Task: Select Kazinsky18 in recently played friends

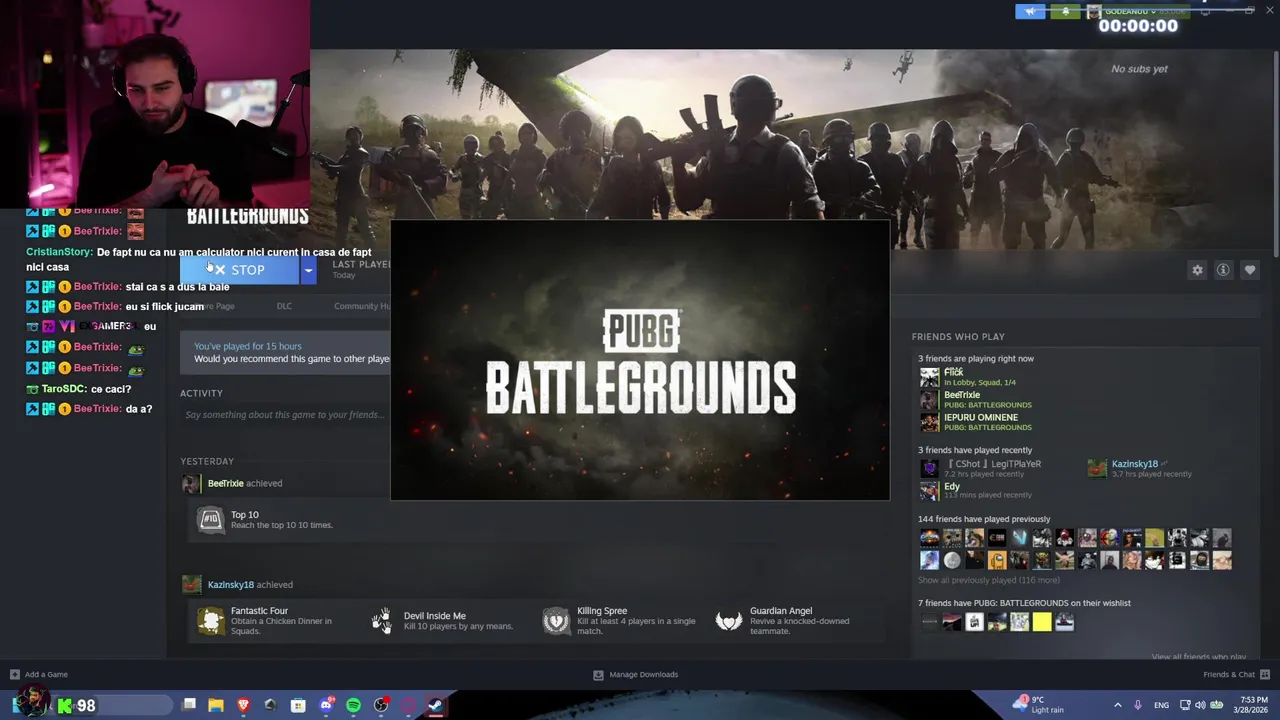Action: [x=1135, y=464]
